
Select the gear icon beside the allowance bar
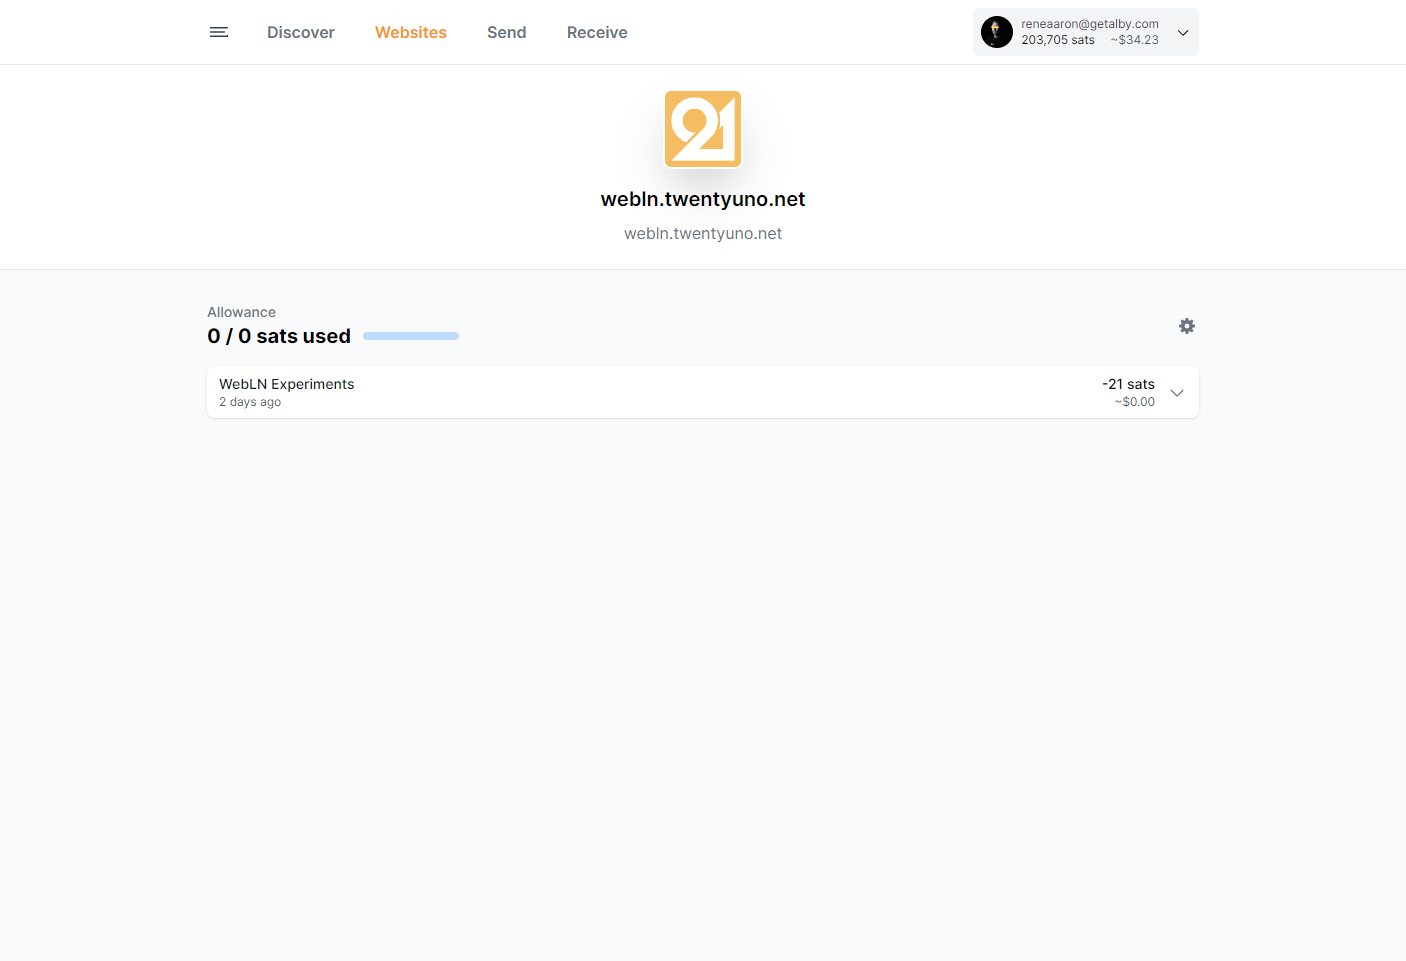[x=1186, y=326]
